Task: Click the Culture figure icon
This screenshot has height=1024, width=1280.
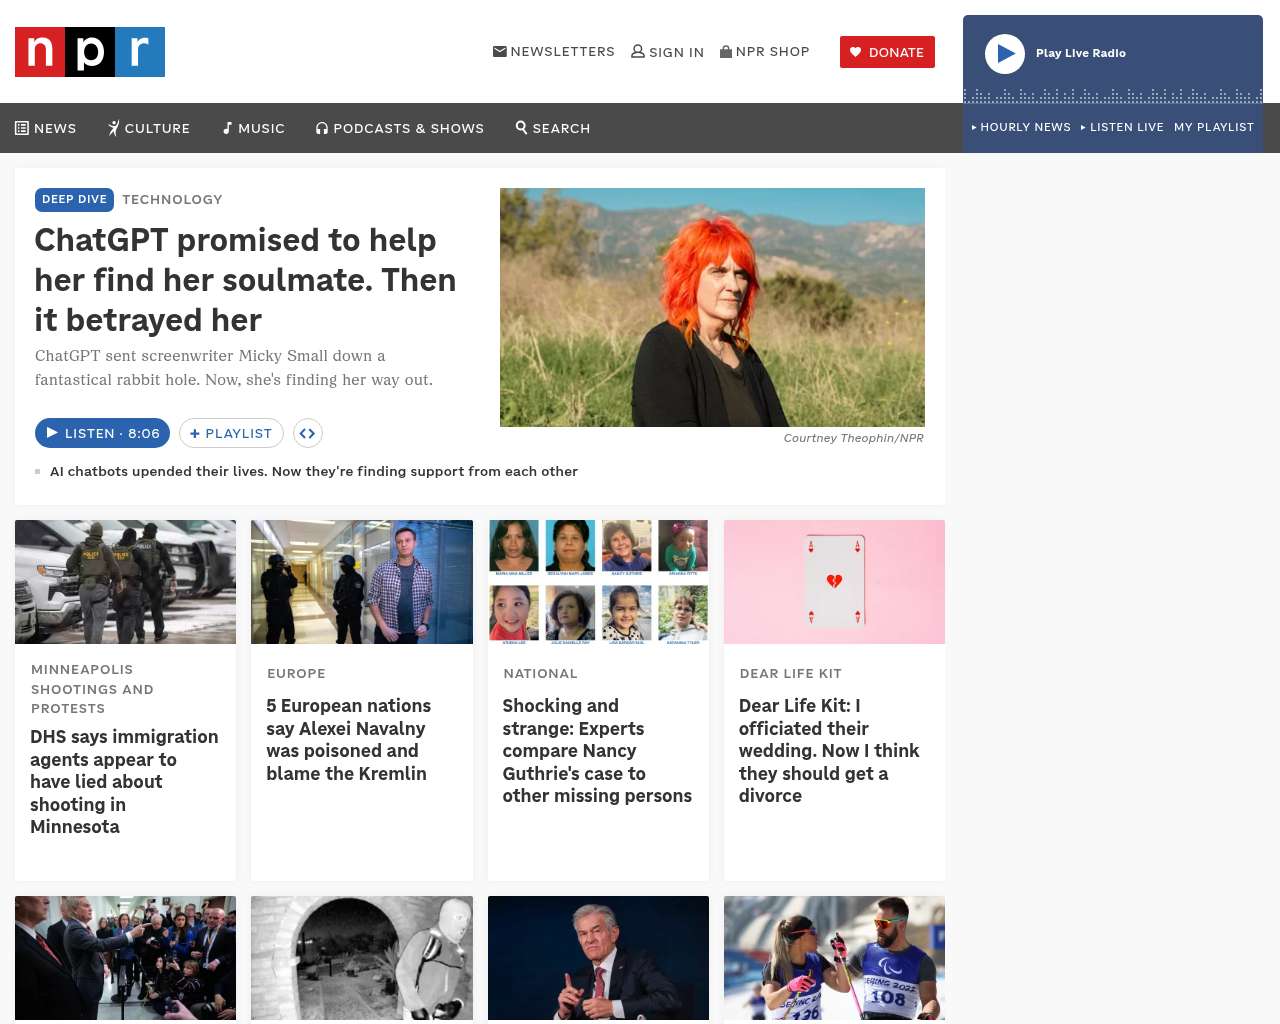Action: pos(114,128)
